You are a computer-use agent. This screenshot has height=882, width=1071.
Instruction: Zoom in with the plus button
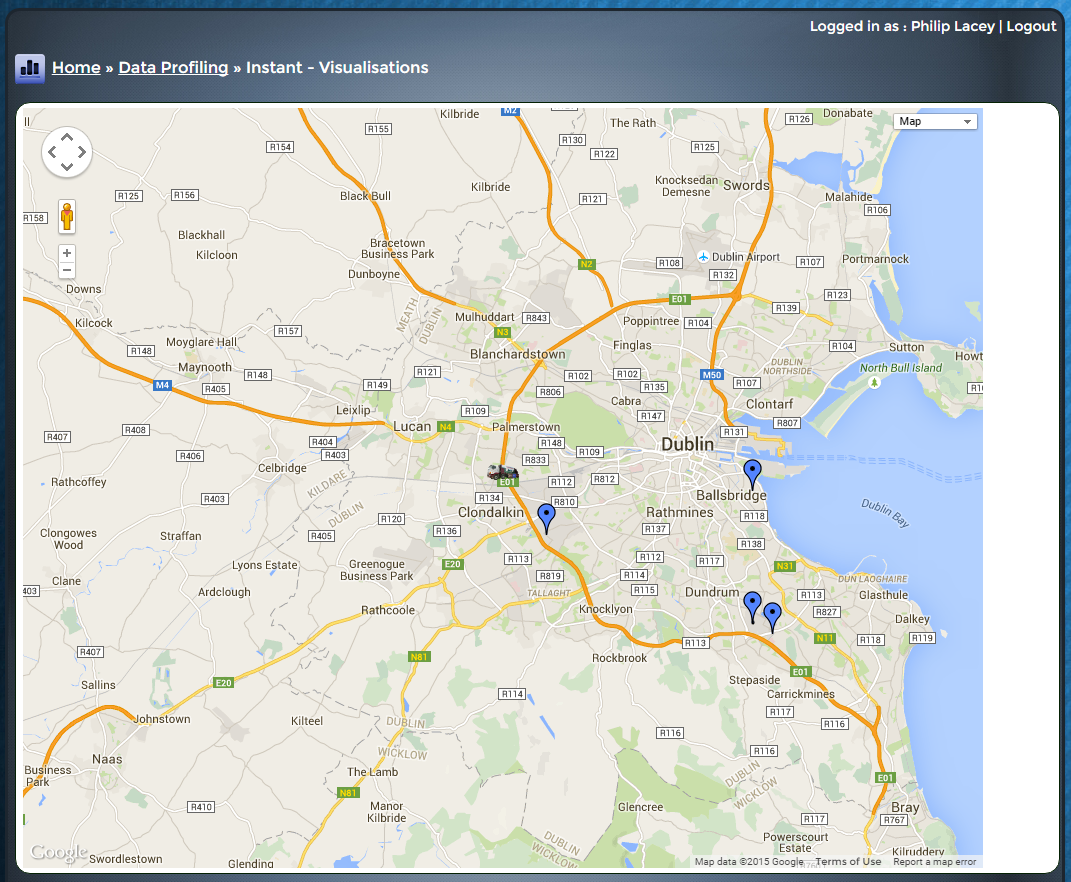[67, 254]
